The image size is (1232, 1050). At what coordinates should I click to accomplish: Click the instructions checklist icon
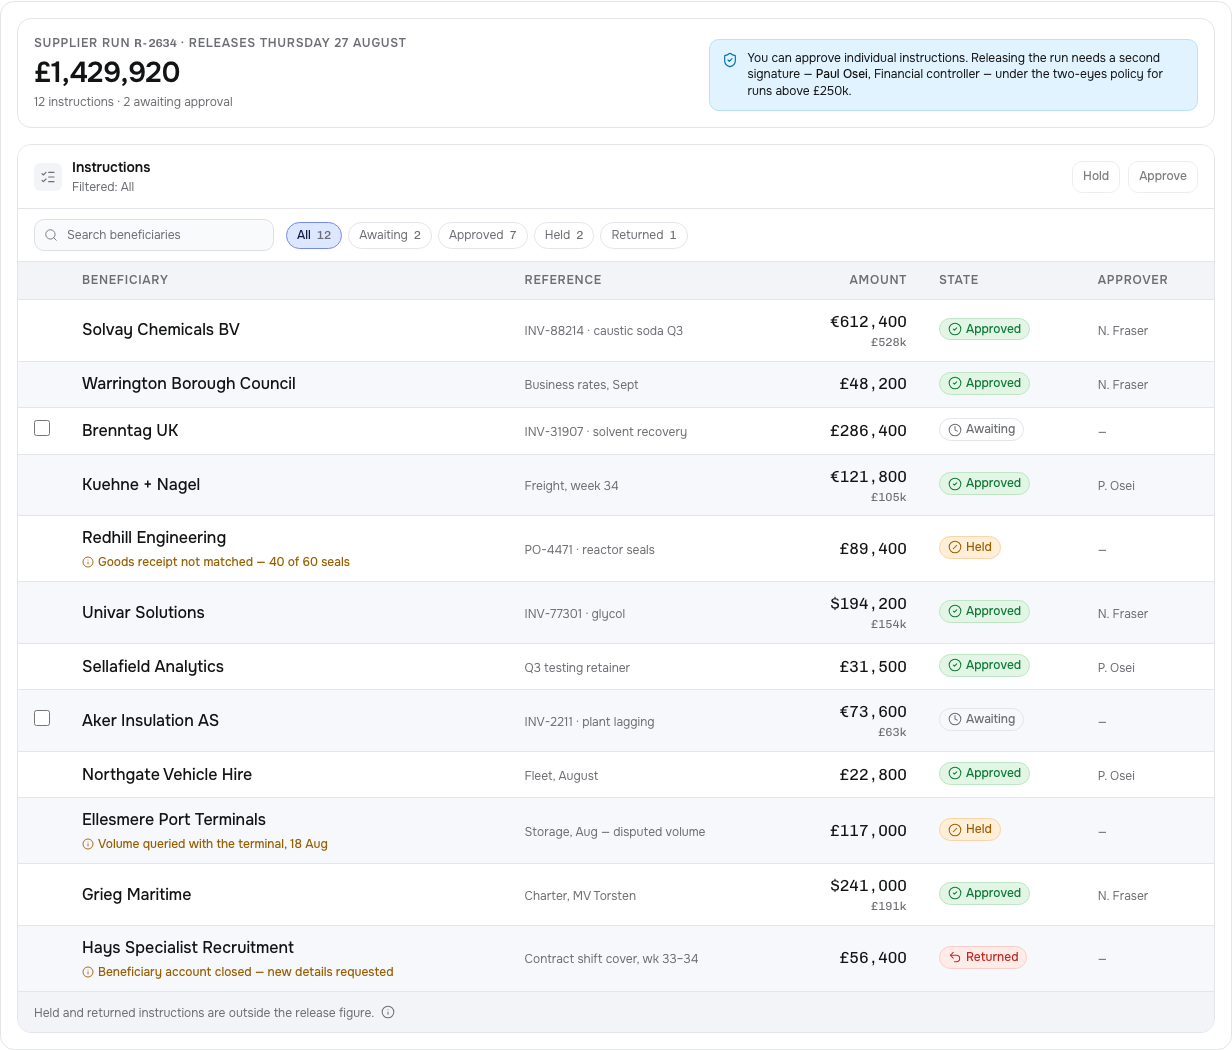(x=48, y=177)
